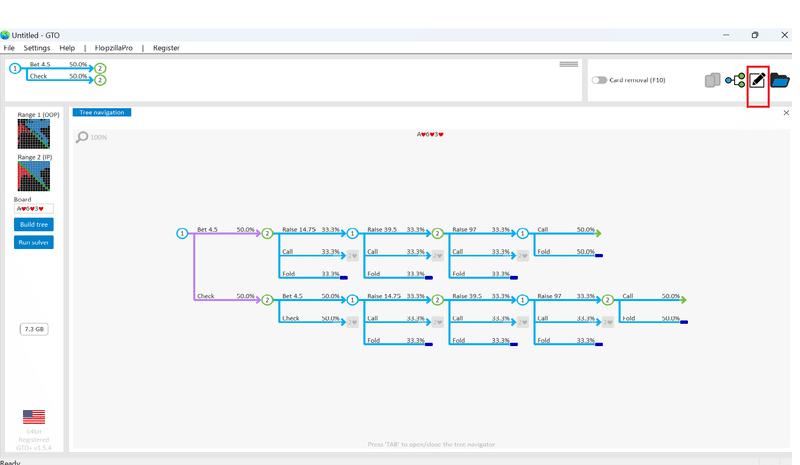Viewport: 800px width, 465px height.
Task: Click the gray copy pages icon
Action: pos(712,80)
